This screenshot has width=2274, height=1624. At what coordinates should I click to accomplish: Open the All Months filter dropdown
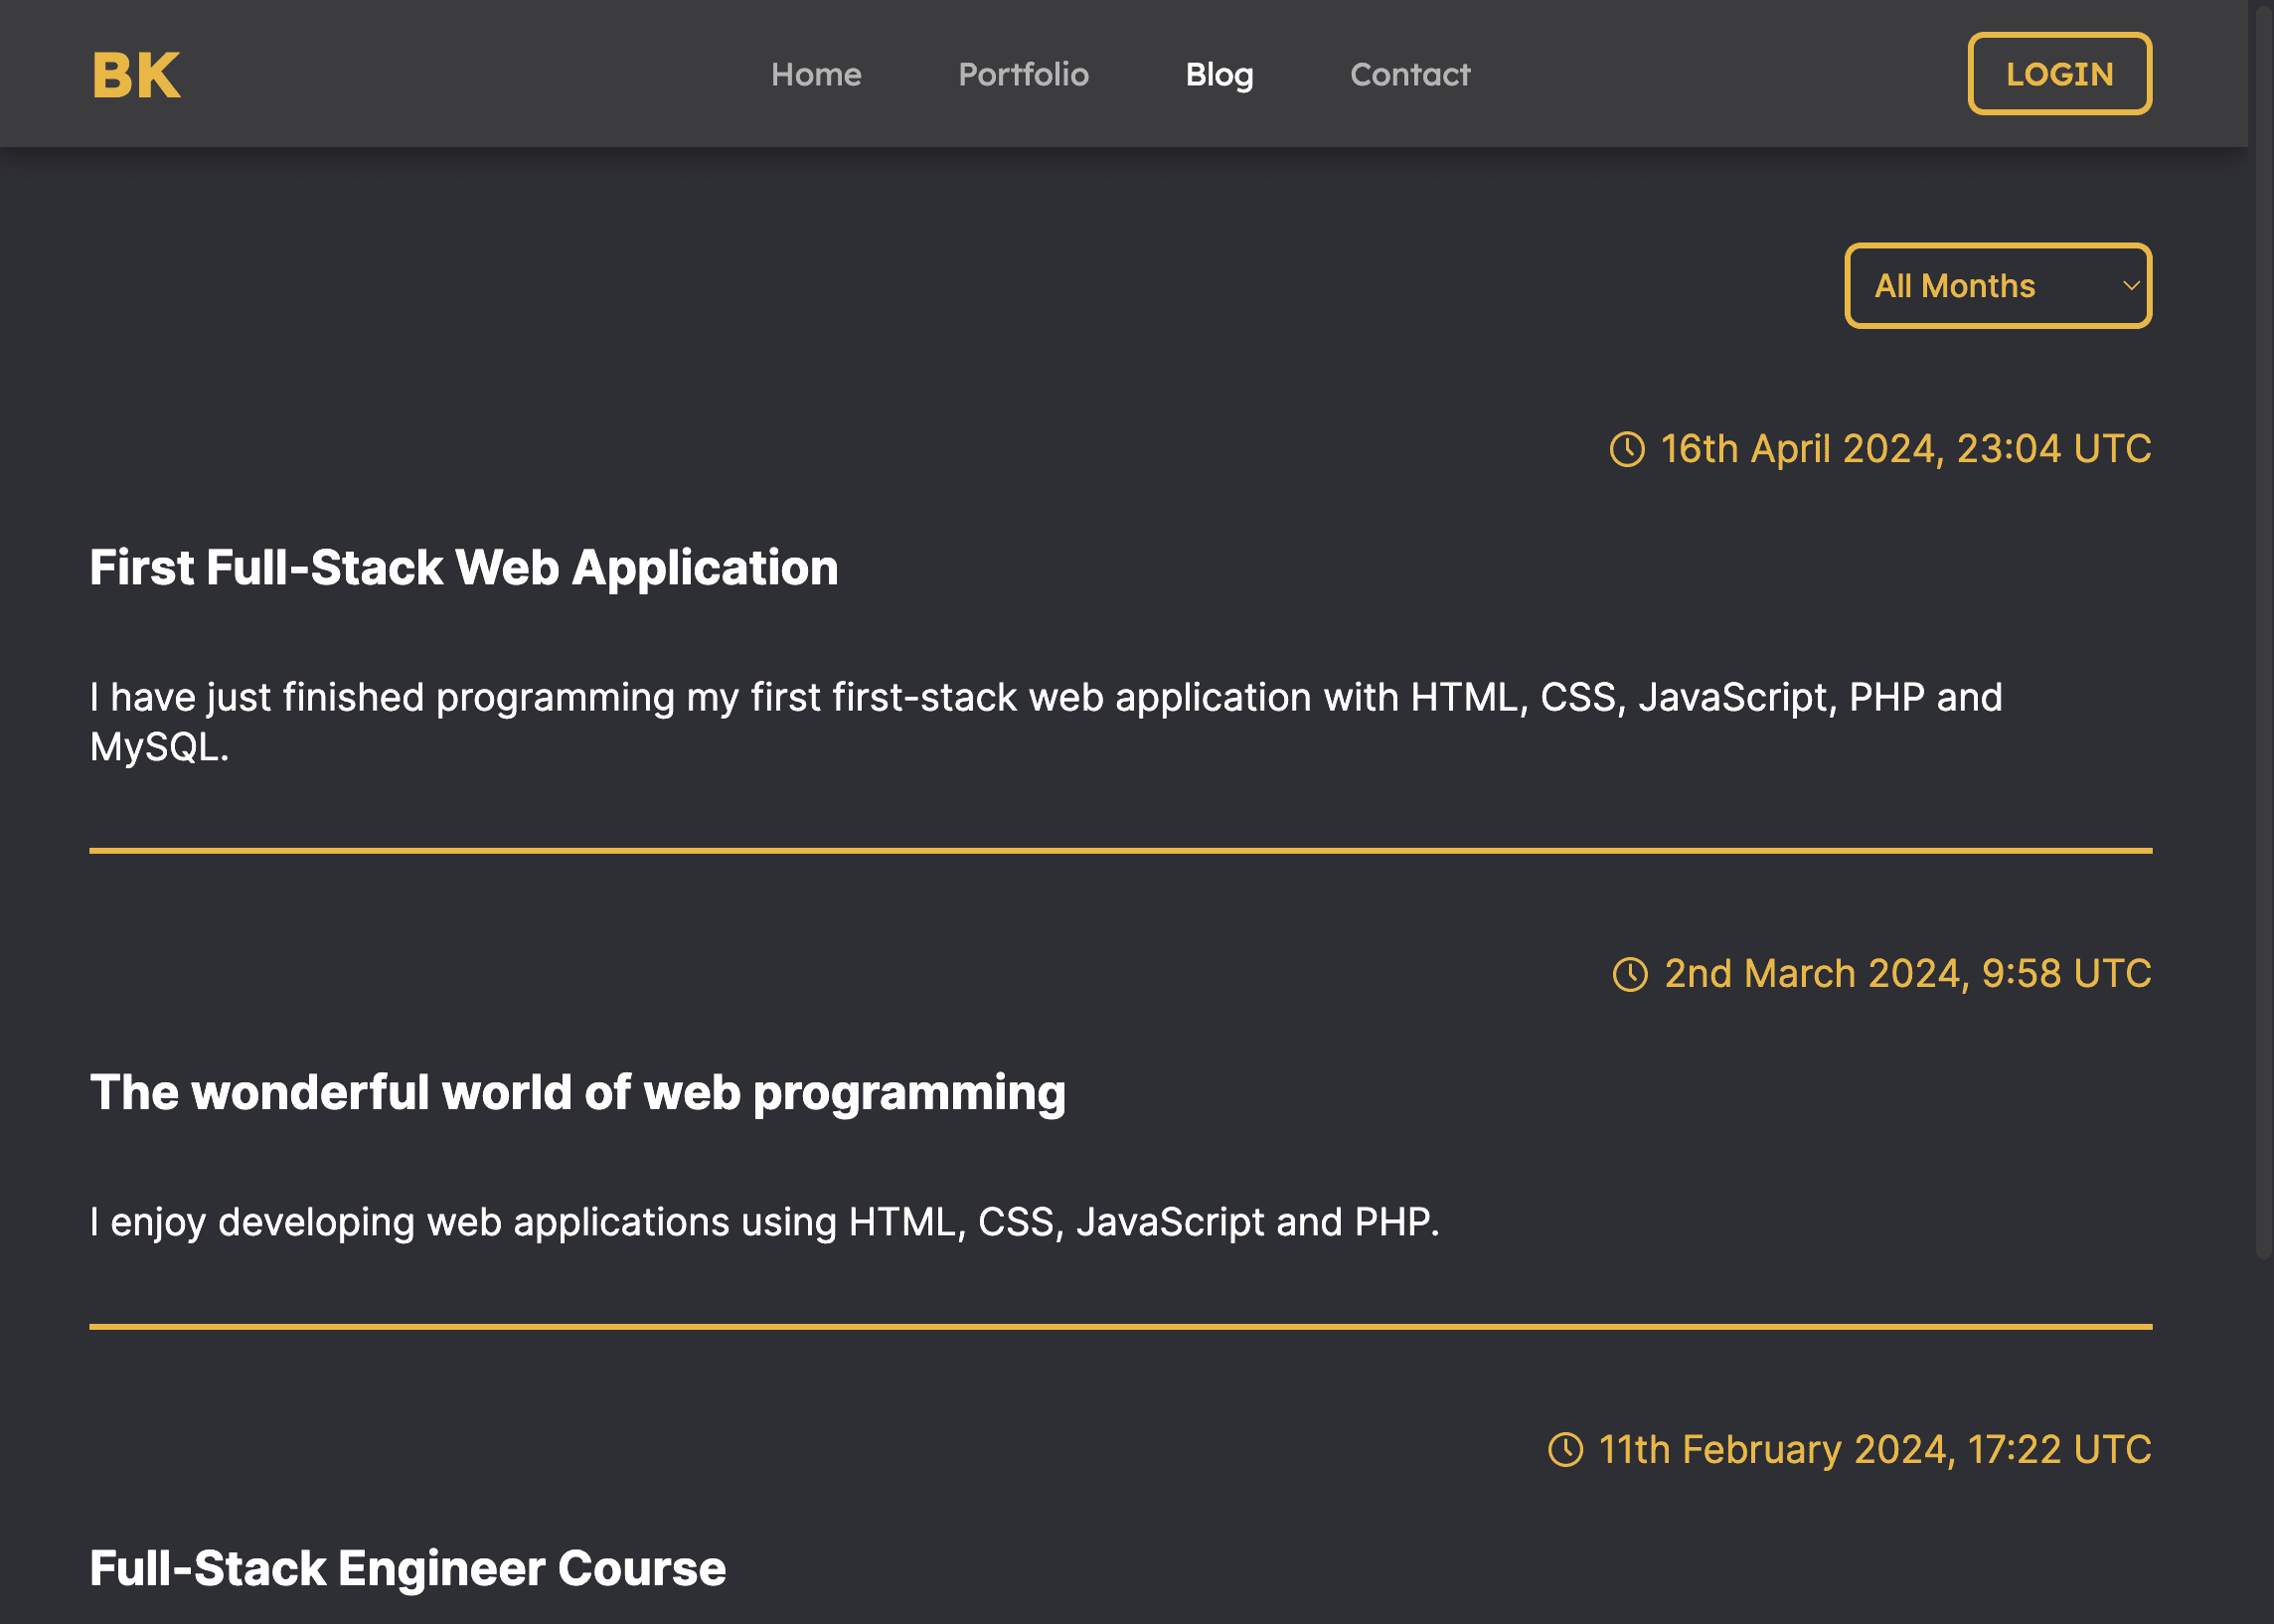1997,286
